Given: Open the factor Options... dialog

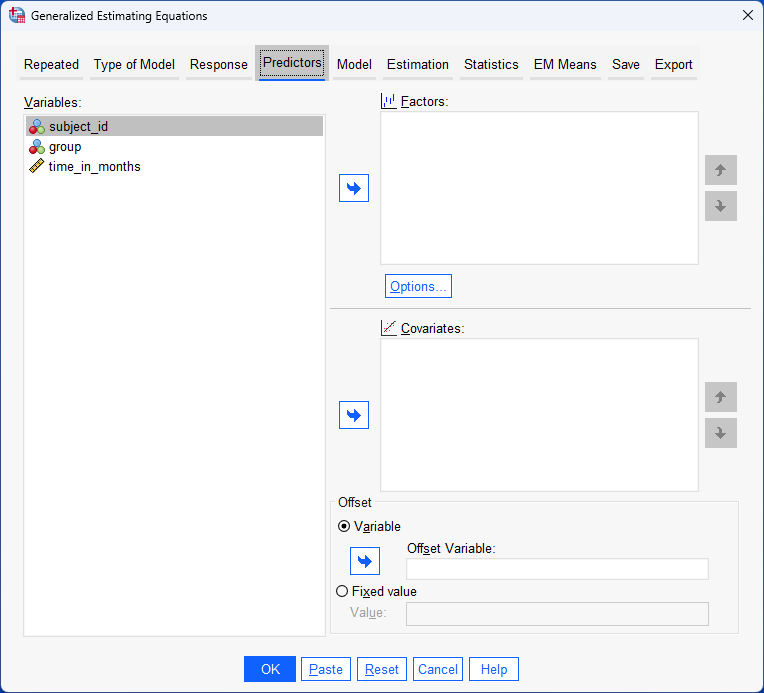Looking at the screenshot, I should [x=418, y=286].
